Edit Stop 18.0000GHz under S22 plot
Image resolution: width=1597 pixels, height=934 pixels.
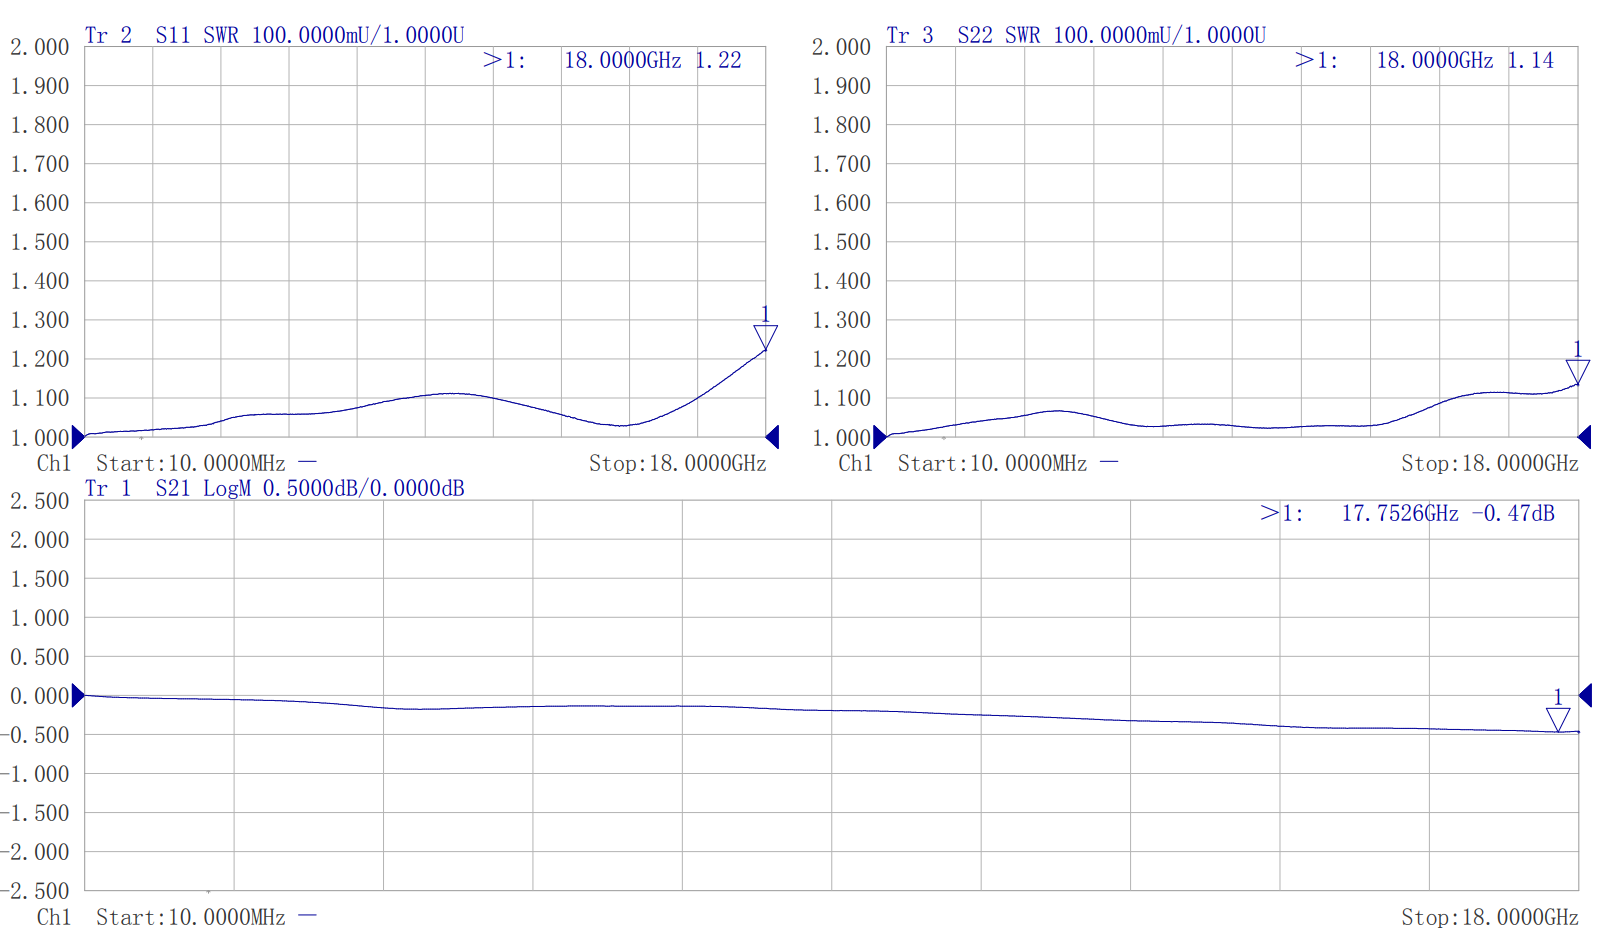[x=1489, y=464]
